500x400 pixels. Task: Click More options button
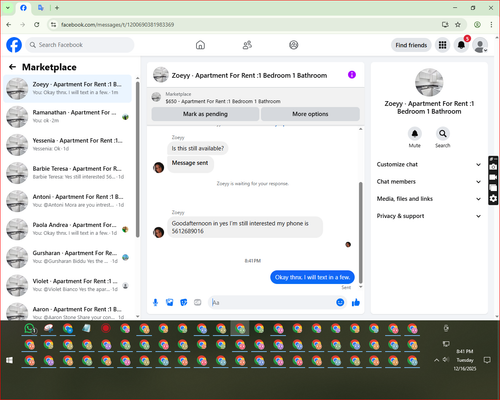pyautogui.click(x=310, y=114)
